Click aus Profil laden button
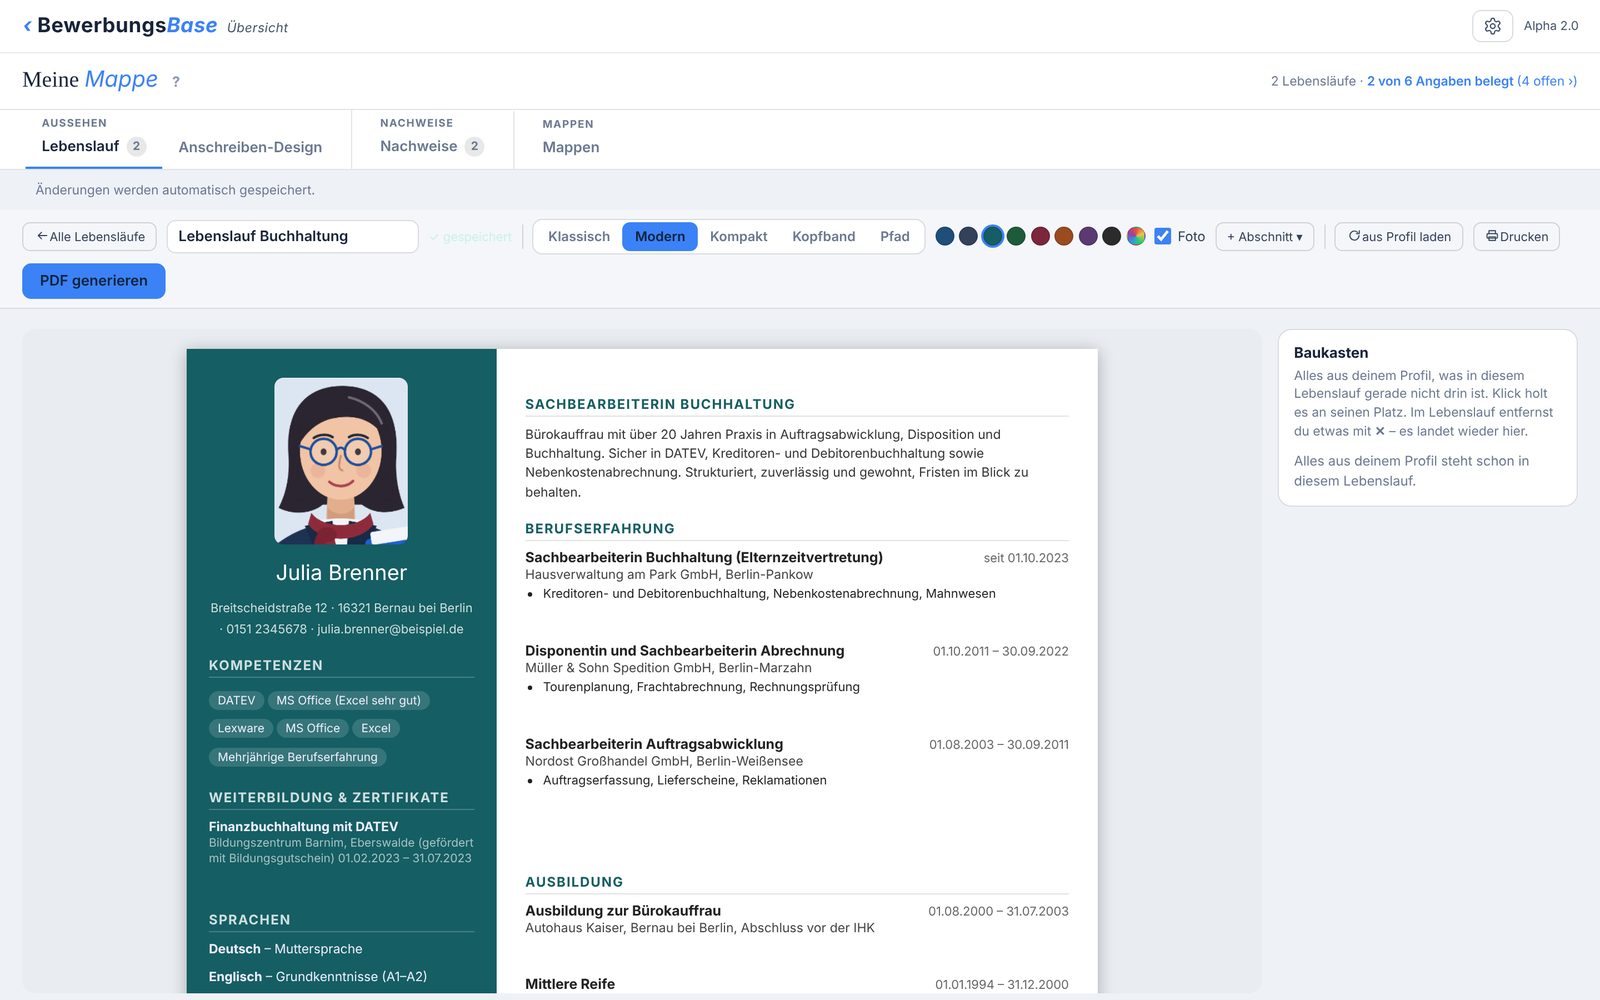This screenshot has height=1000, width=1600. point(1399,237)
